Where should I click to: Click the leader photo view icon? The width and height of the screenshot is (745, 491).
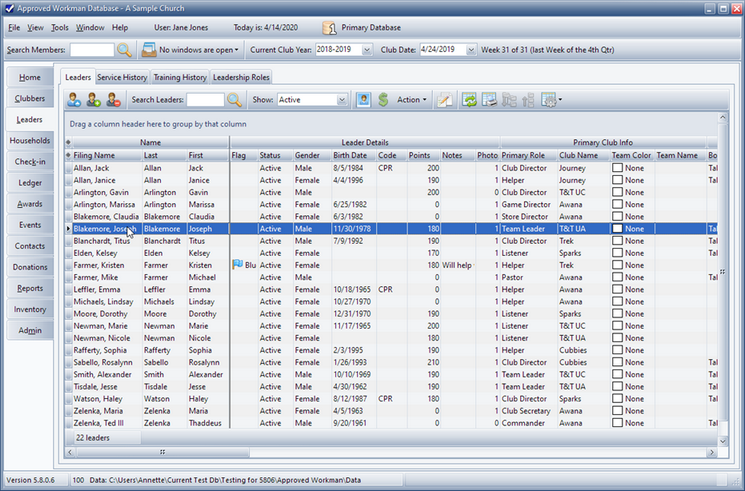[363, 100]
